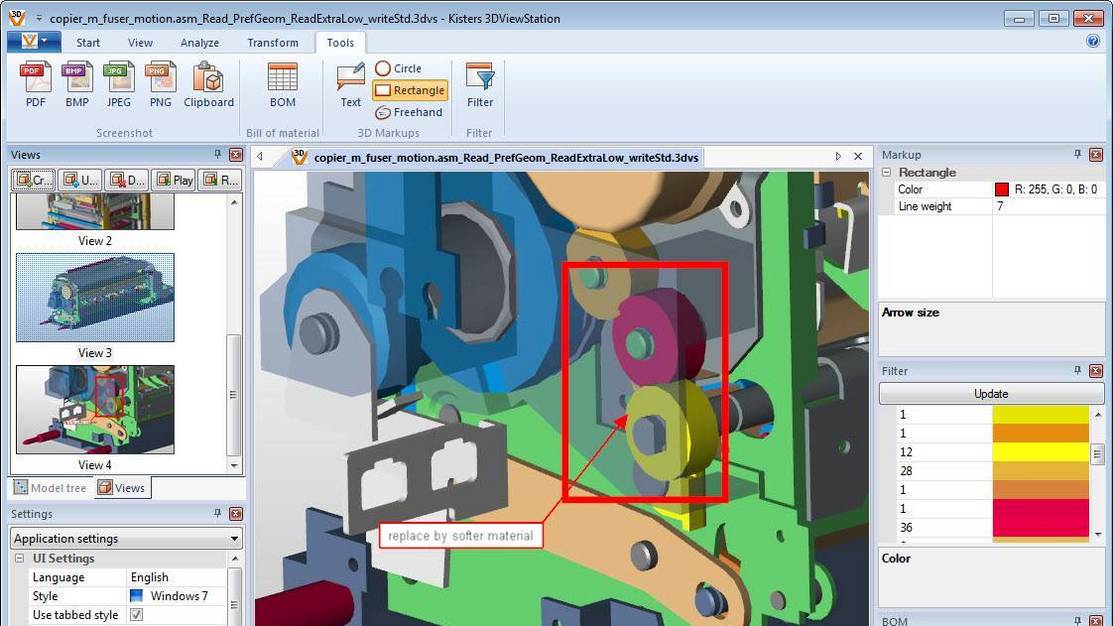Screen dimensions: 1113x626
Task: Export screenshot as PDF
Action: (x=36, y=84)
